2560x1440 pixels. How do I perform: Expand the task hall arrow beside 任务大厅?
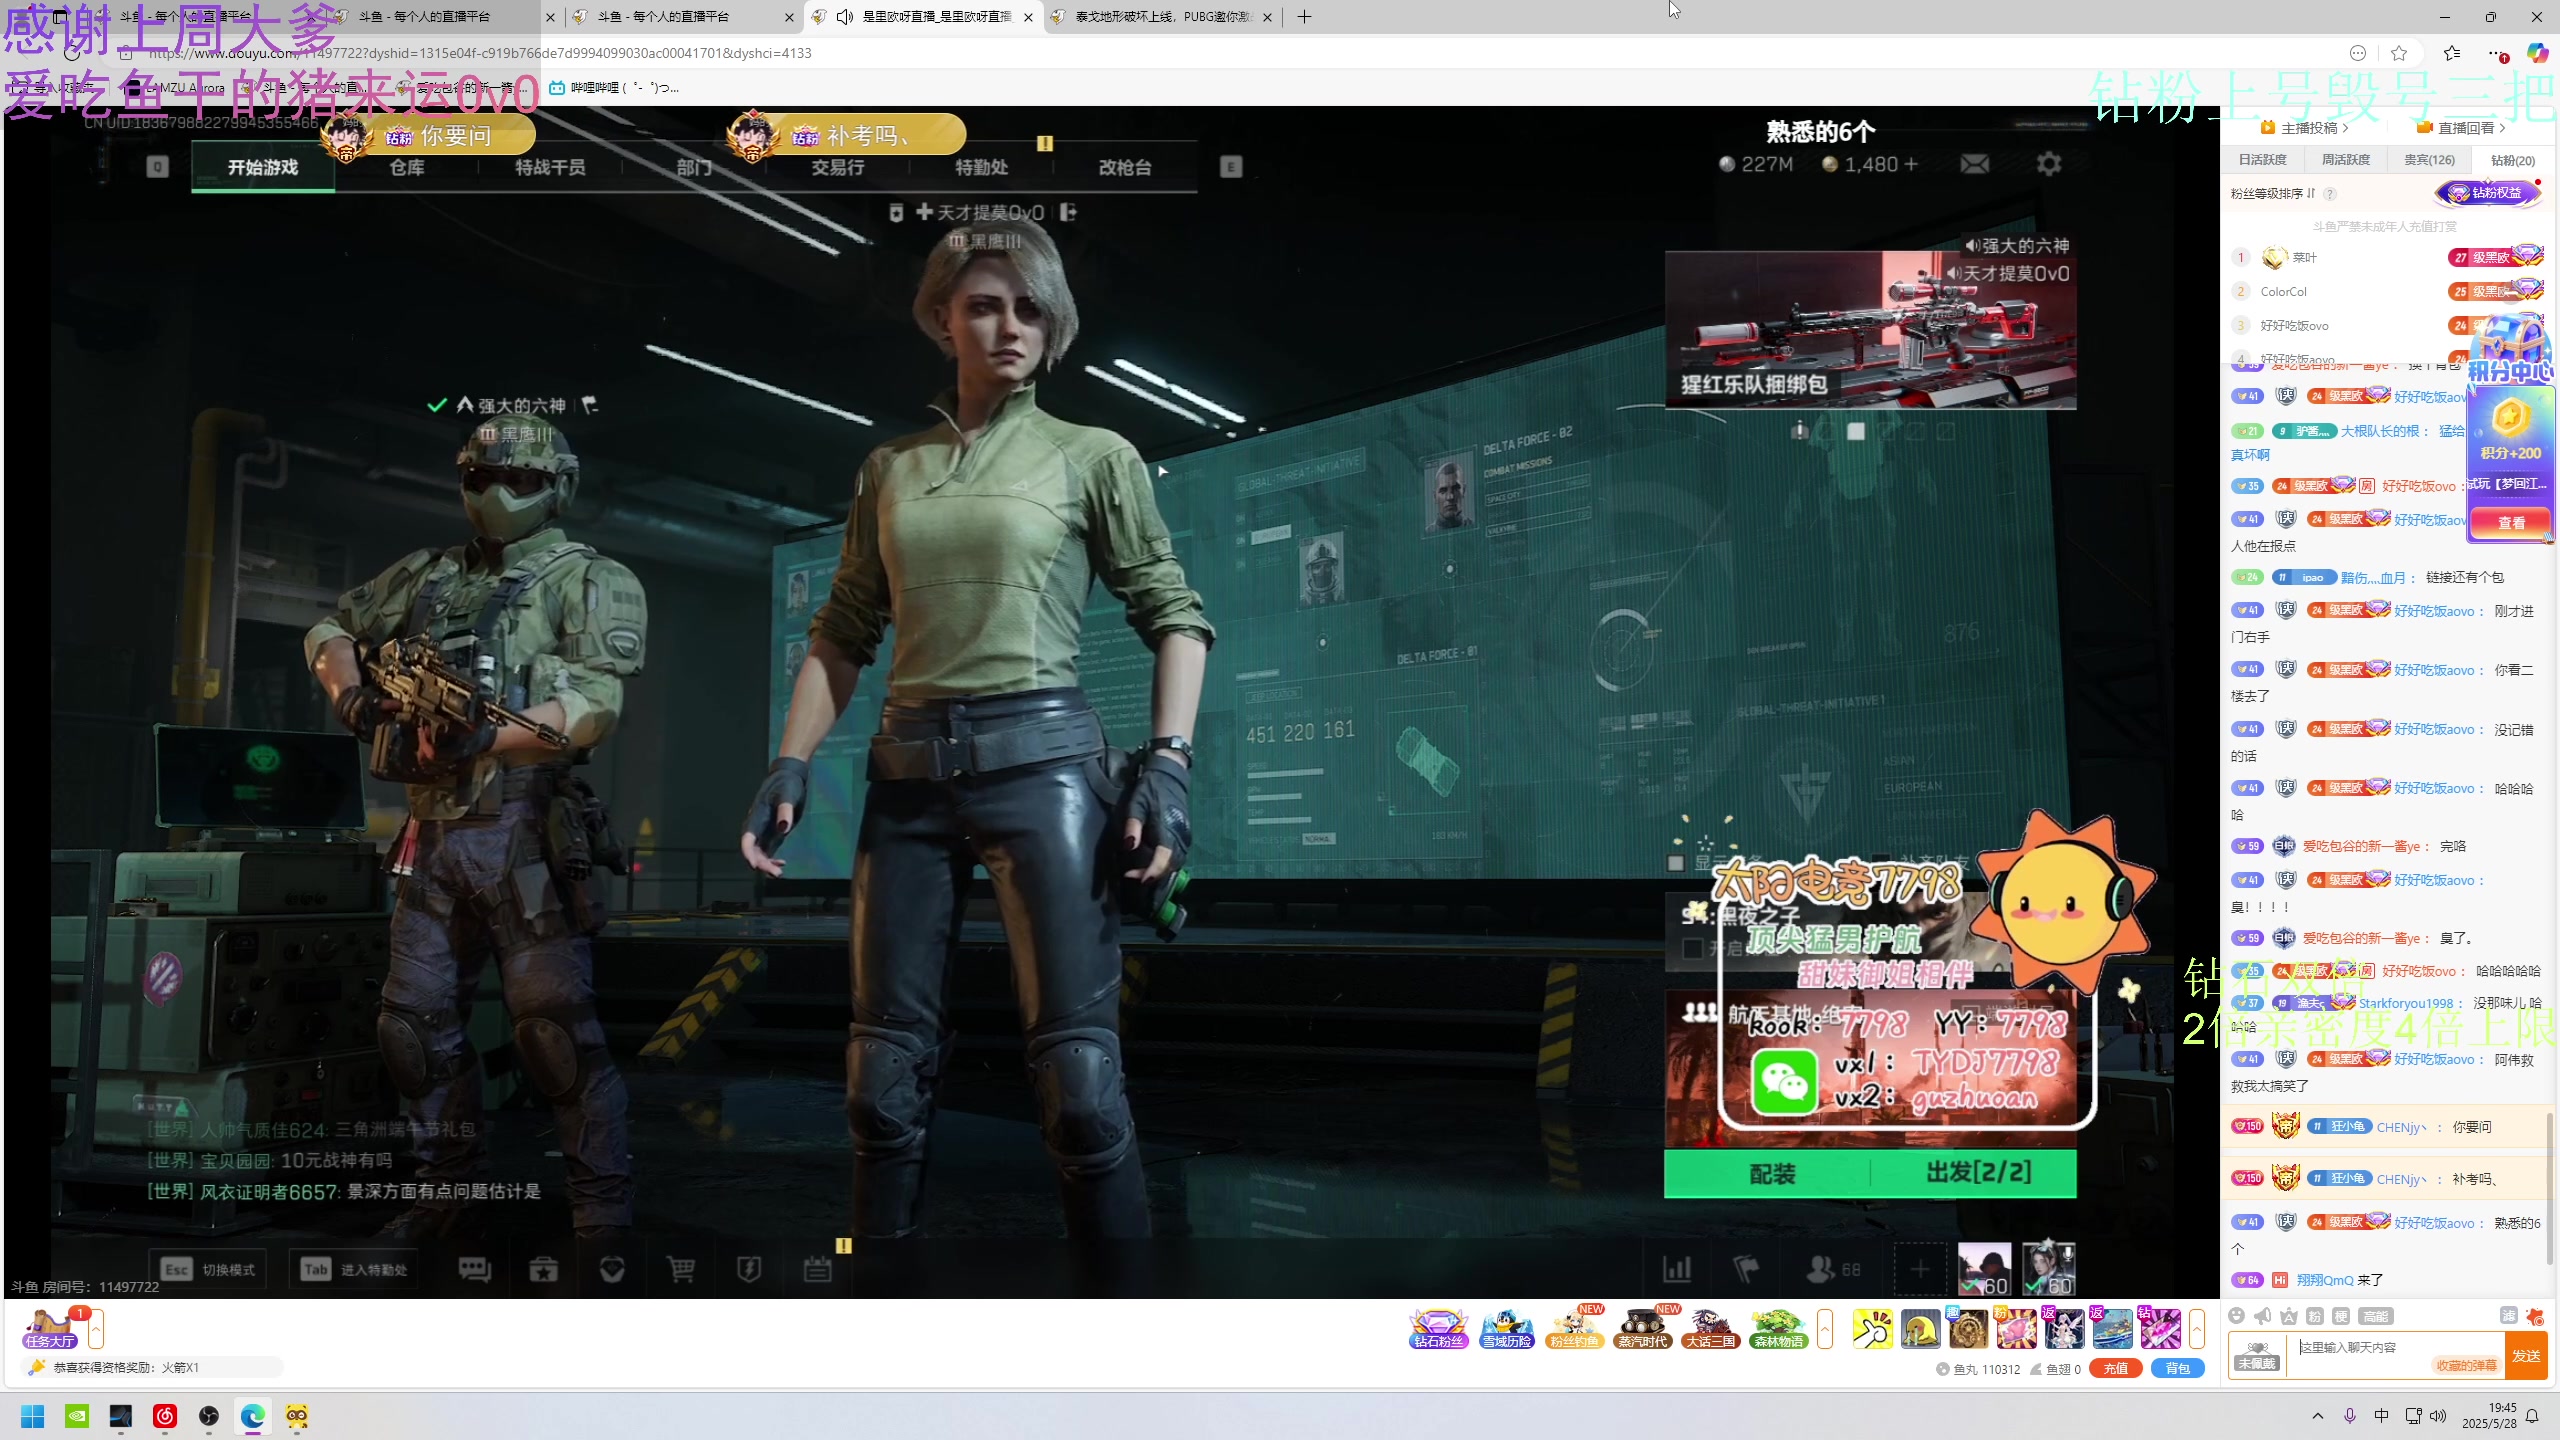(96, 1329)
